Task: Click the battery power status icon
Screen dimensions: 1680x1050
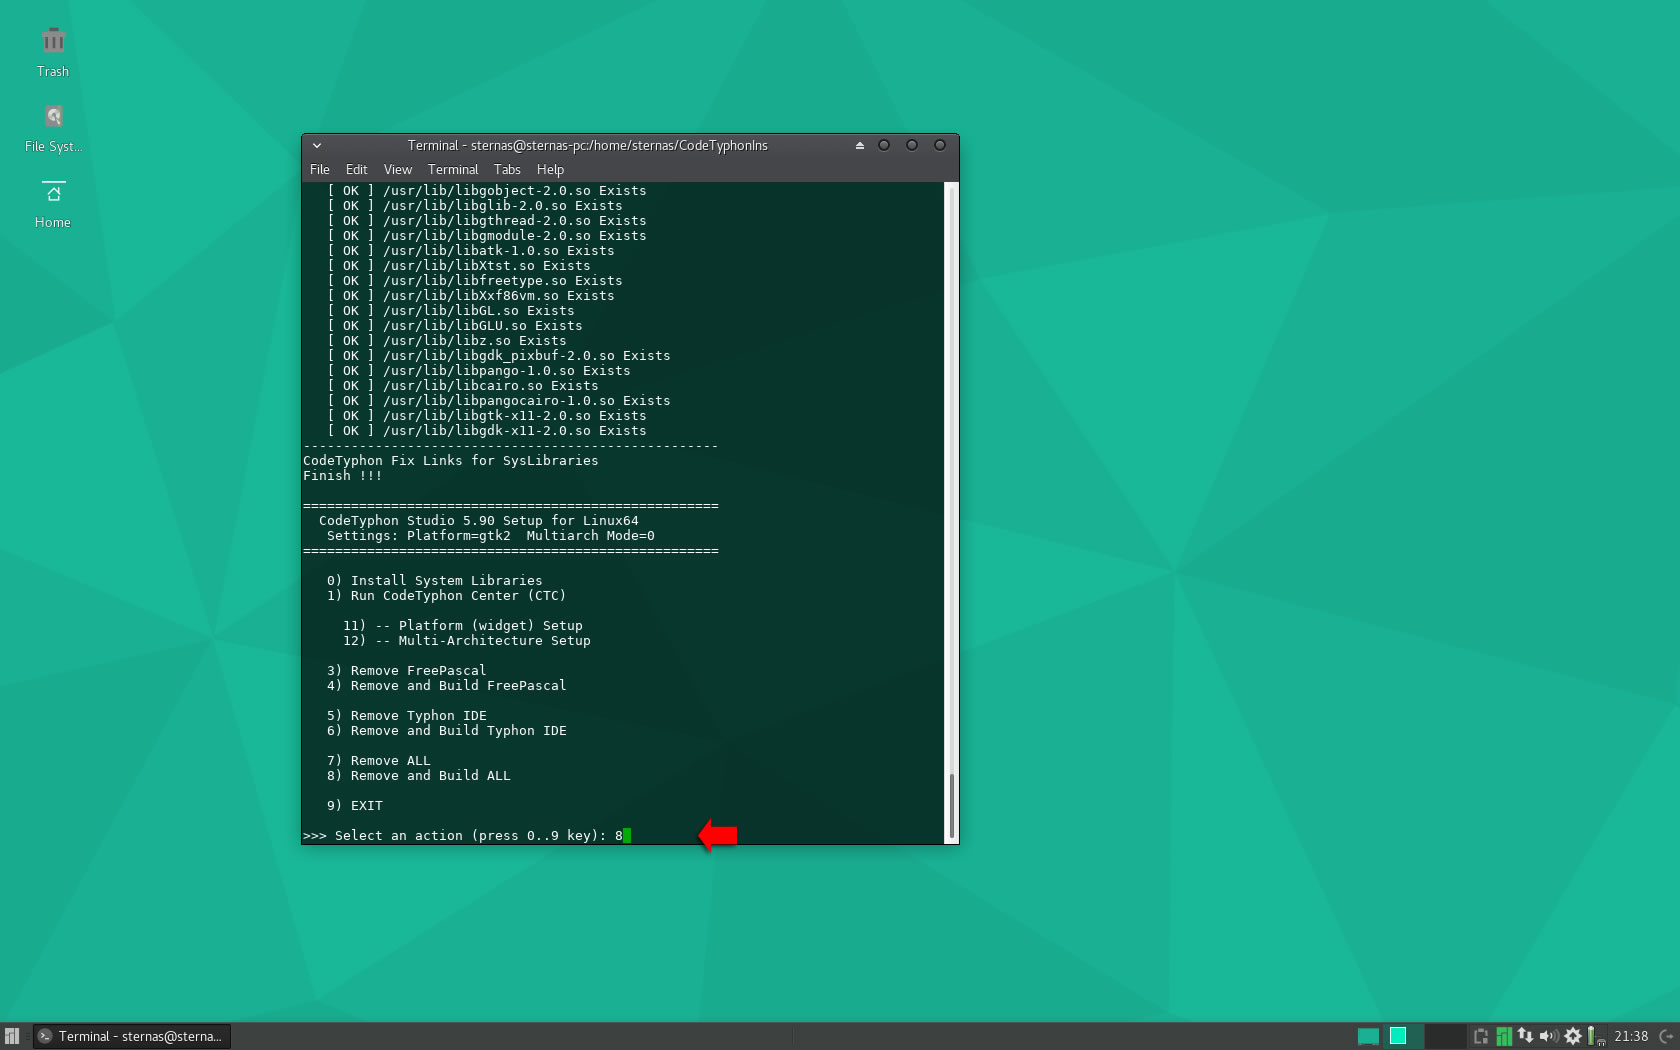Action: click(x=1595, y=1036)
